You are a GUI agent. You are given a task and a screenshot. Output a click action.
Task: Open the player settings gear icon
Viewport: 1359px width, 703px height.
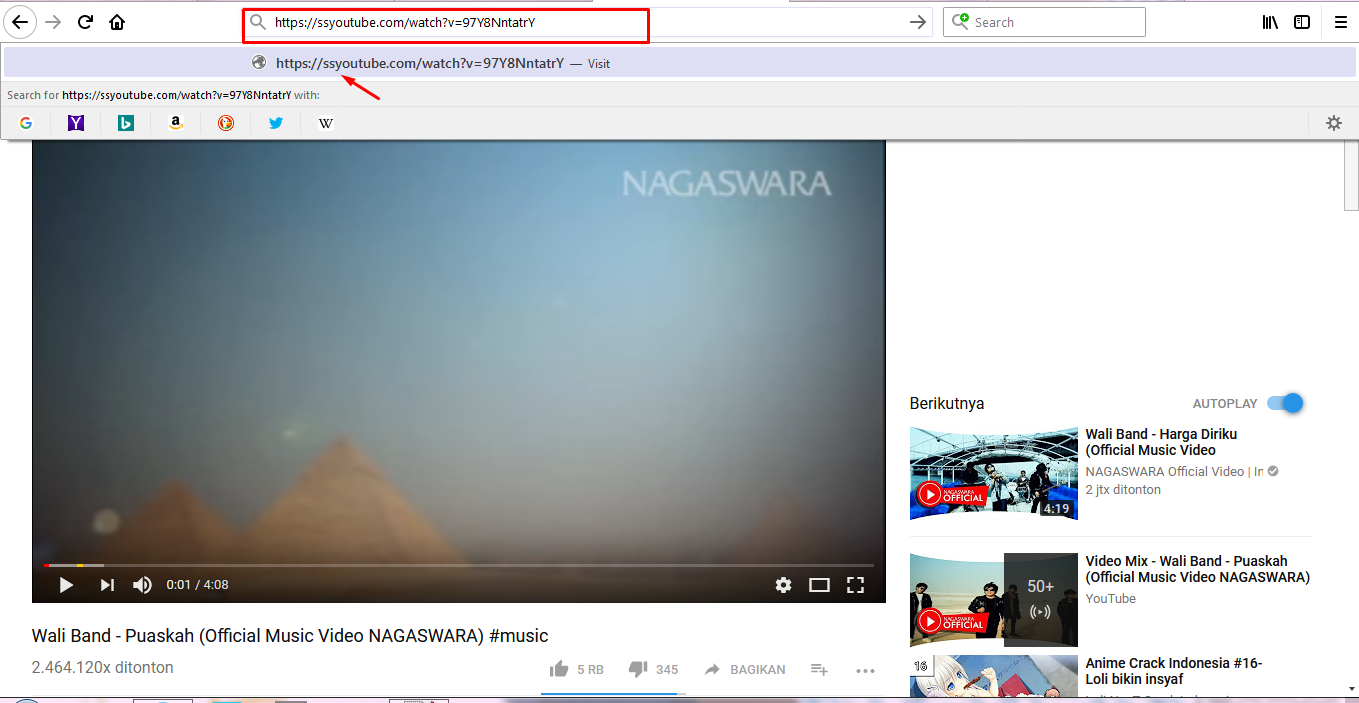tap(783, 585)
